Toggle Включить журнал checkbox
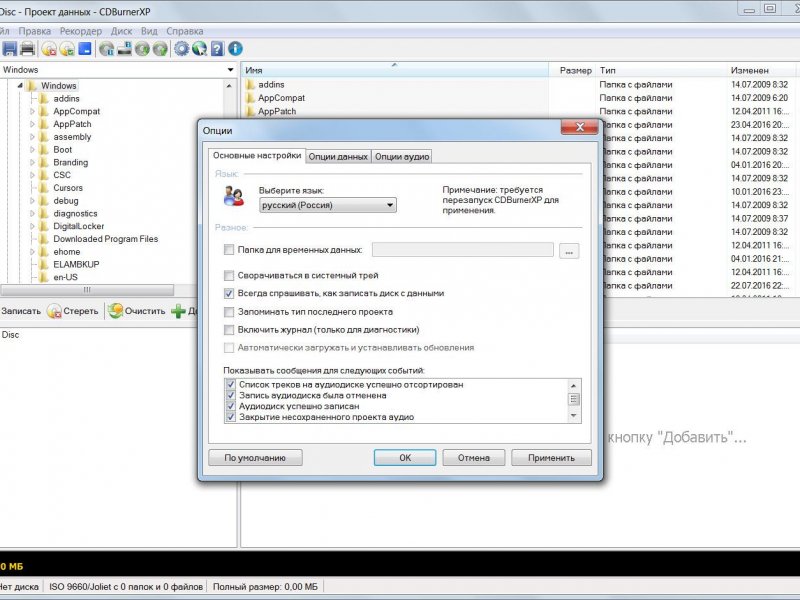Viewport: 800px width, 600px height. pyautogui.click(x=229, y=330)
